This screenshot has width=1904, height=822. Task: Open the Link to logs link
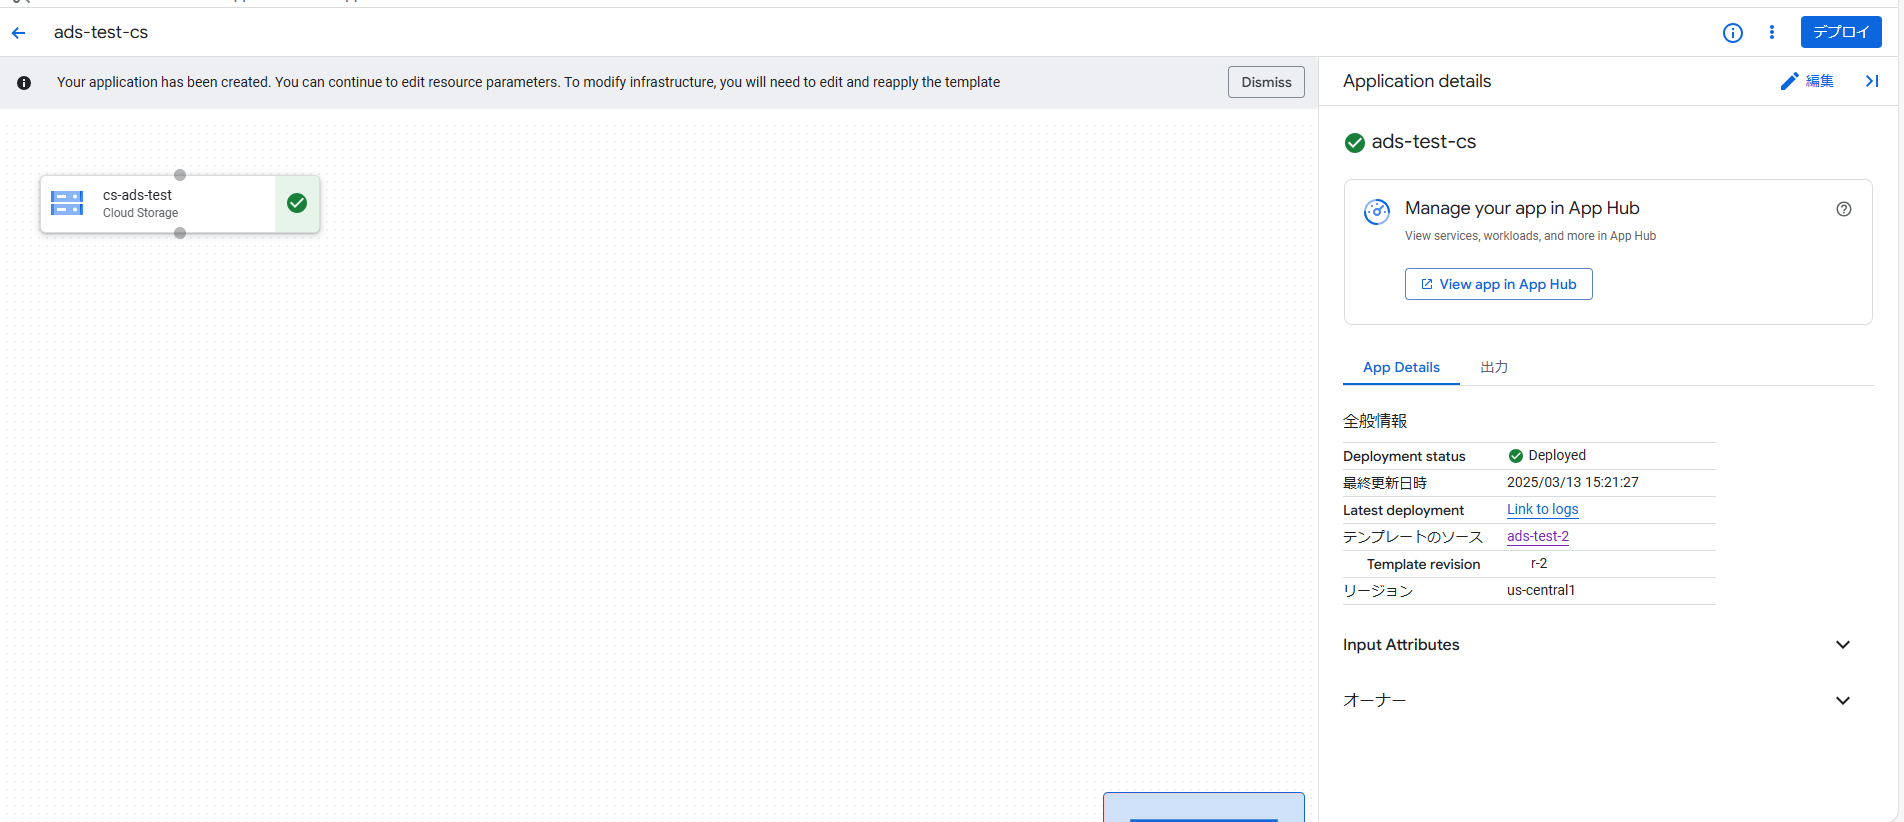[x=1543, y=509]
